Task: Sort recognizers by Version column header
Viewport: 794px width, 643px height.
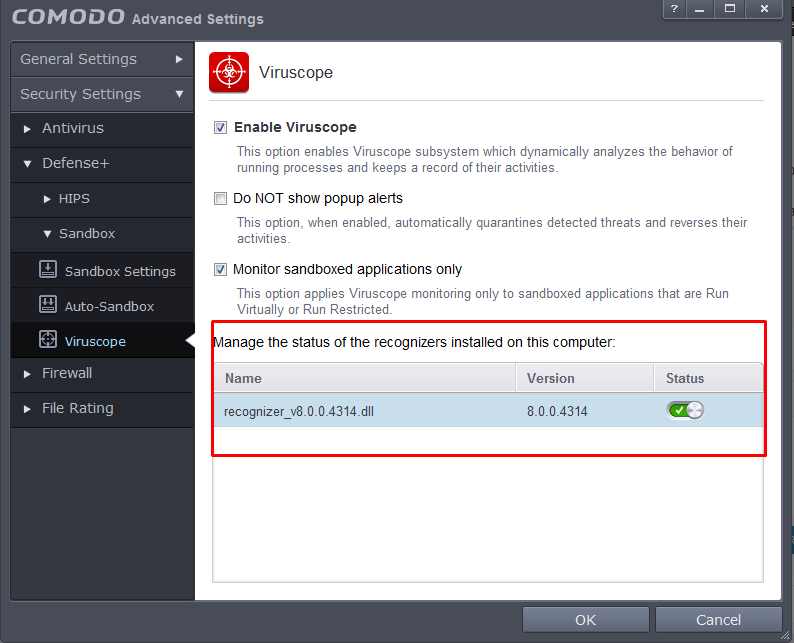Action: pyautogui.click(x=584, y=378)
